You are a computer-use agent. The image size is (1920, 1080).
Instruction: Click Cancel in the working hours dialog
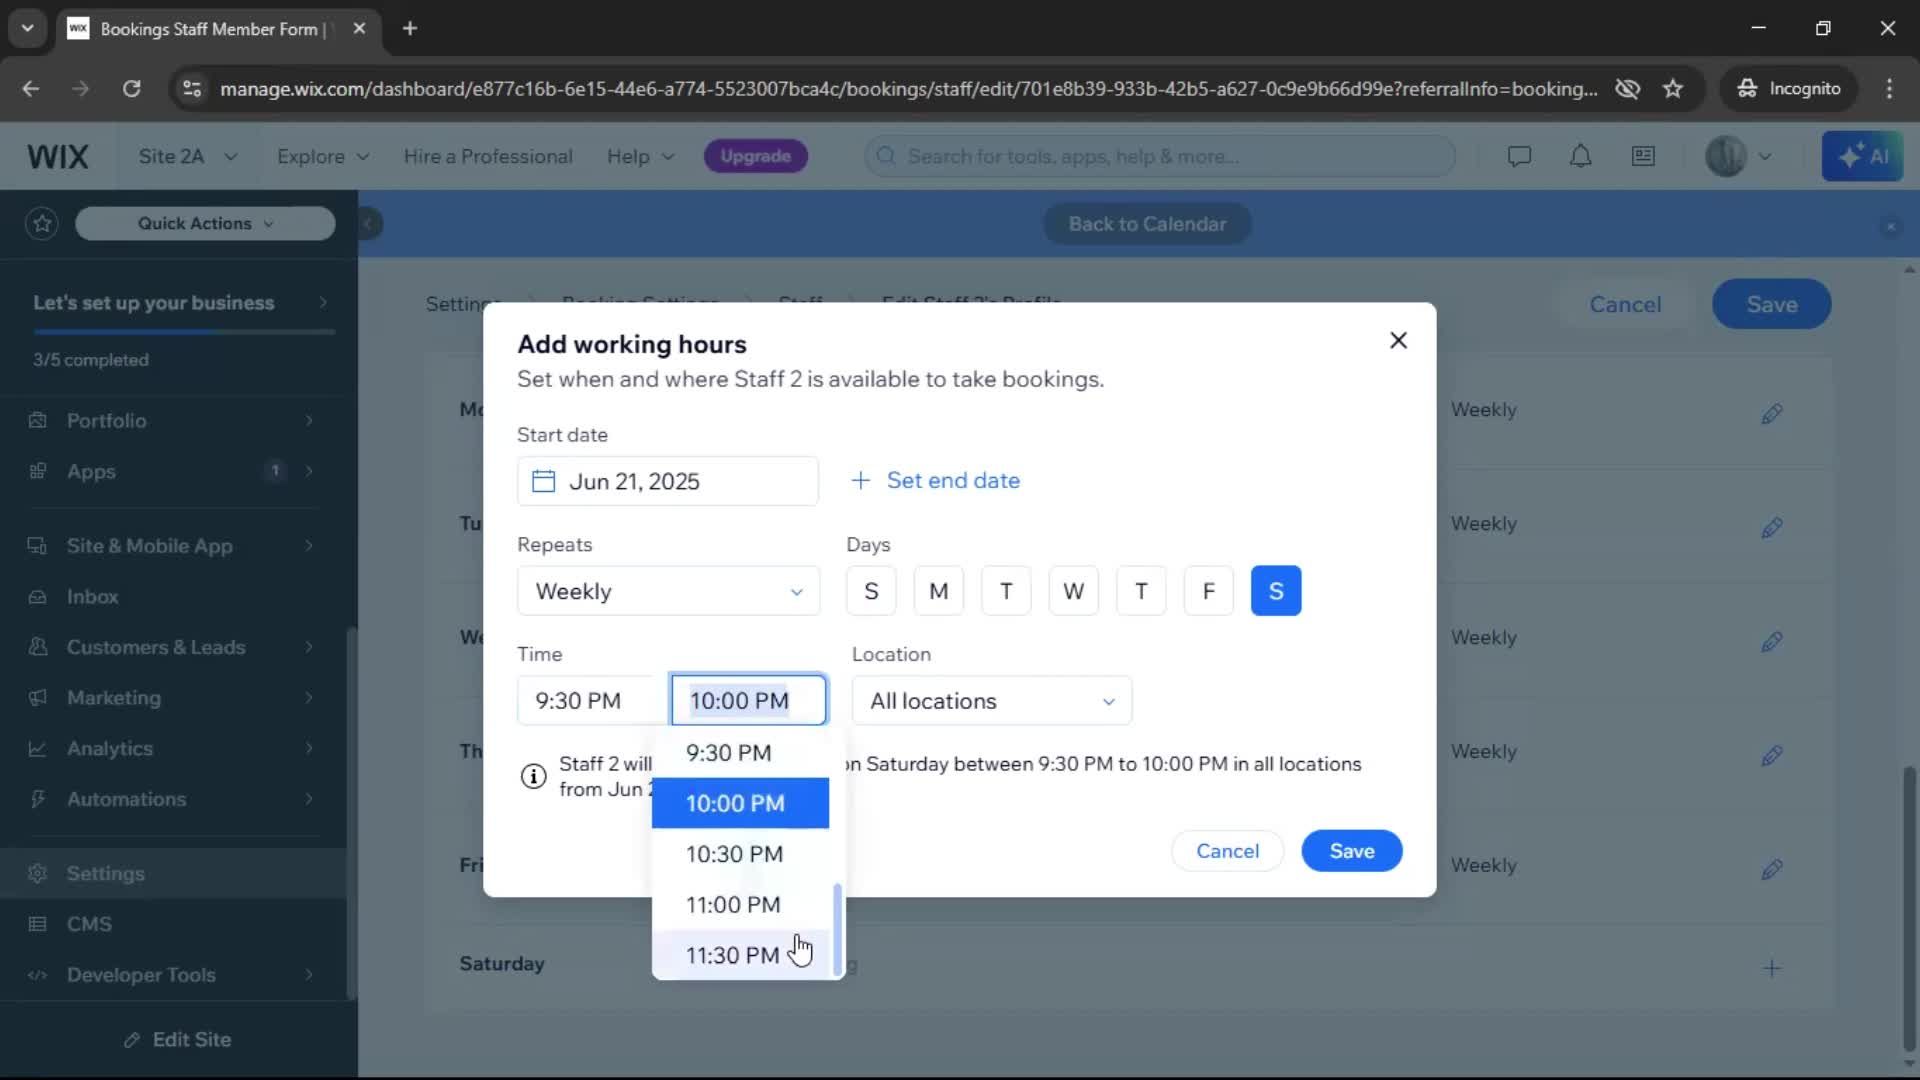pyautogui.click(x=1227, y=851)
